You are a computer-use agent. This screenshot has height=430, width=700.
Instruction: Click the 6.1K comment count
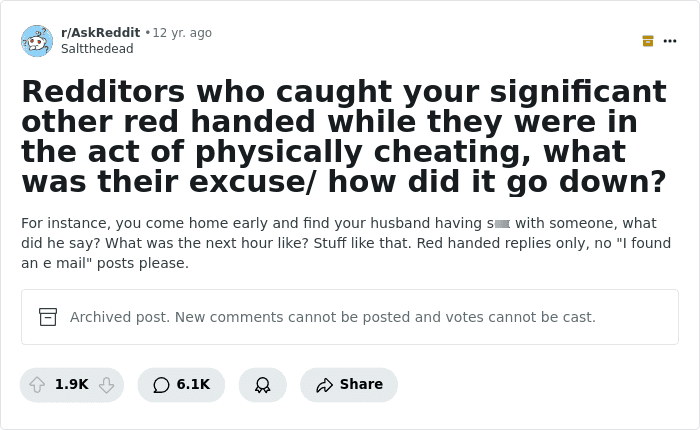[x=193, y=384]
